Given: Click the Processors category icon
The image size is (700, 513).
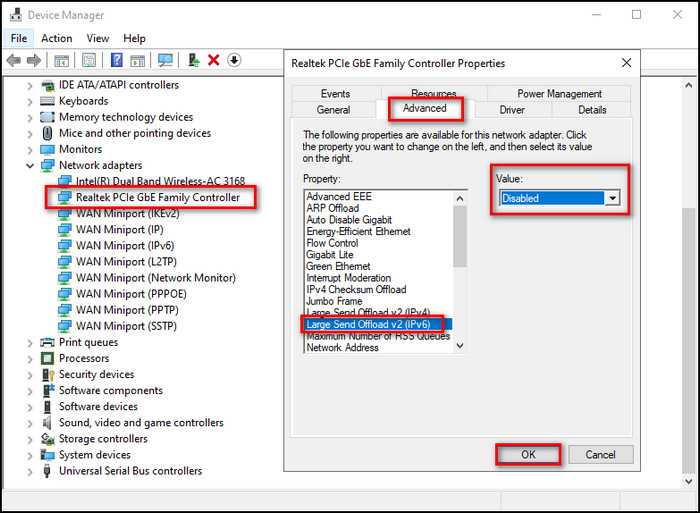Looking at the screenshot, I should pyautogui.click(x=47, y=358).
